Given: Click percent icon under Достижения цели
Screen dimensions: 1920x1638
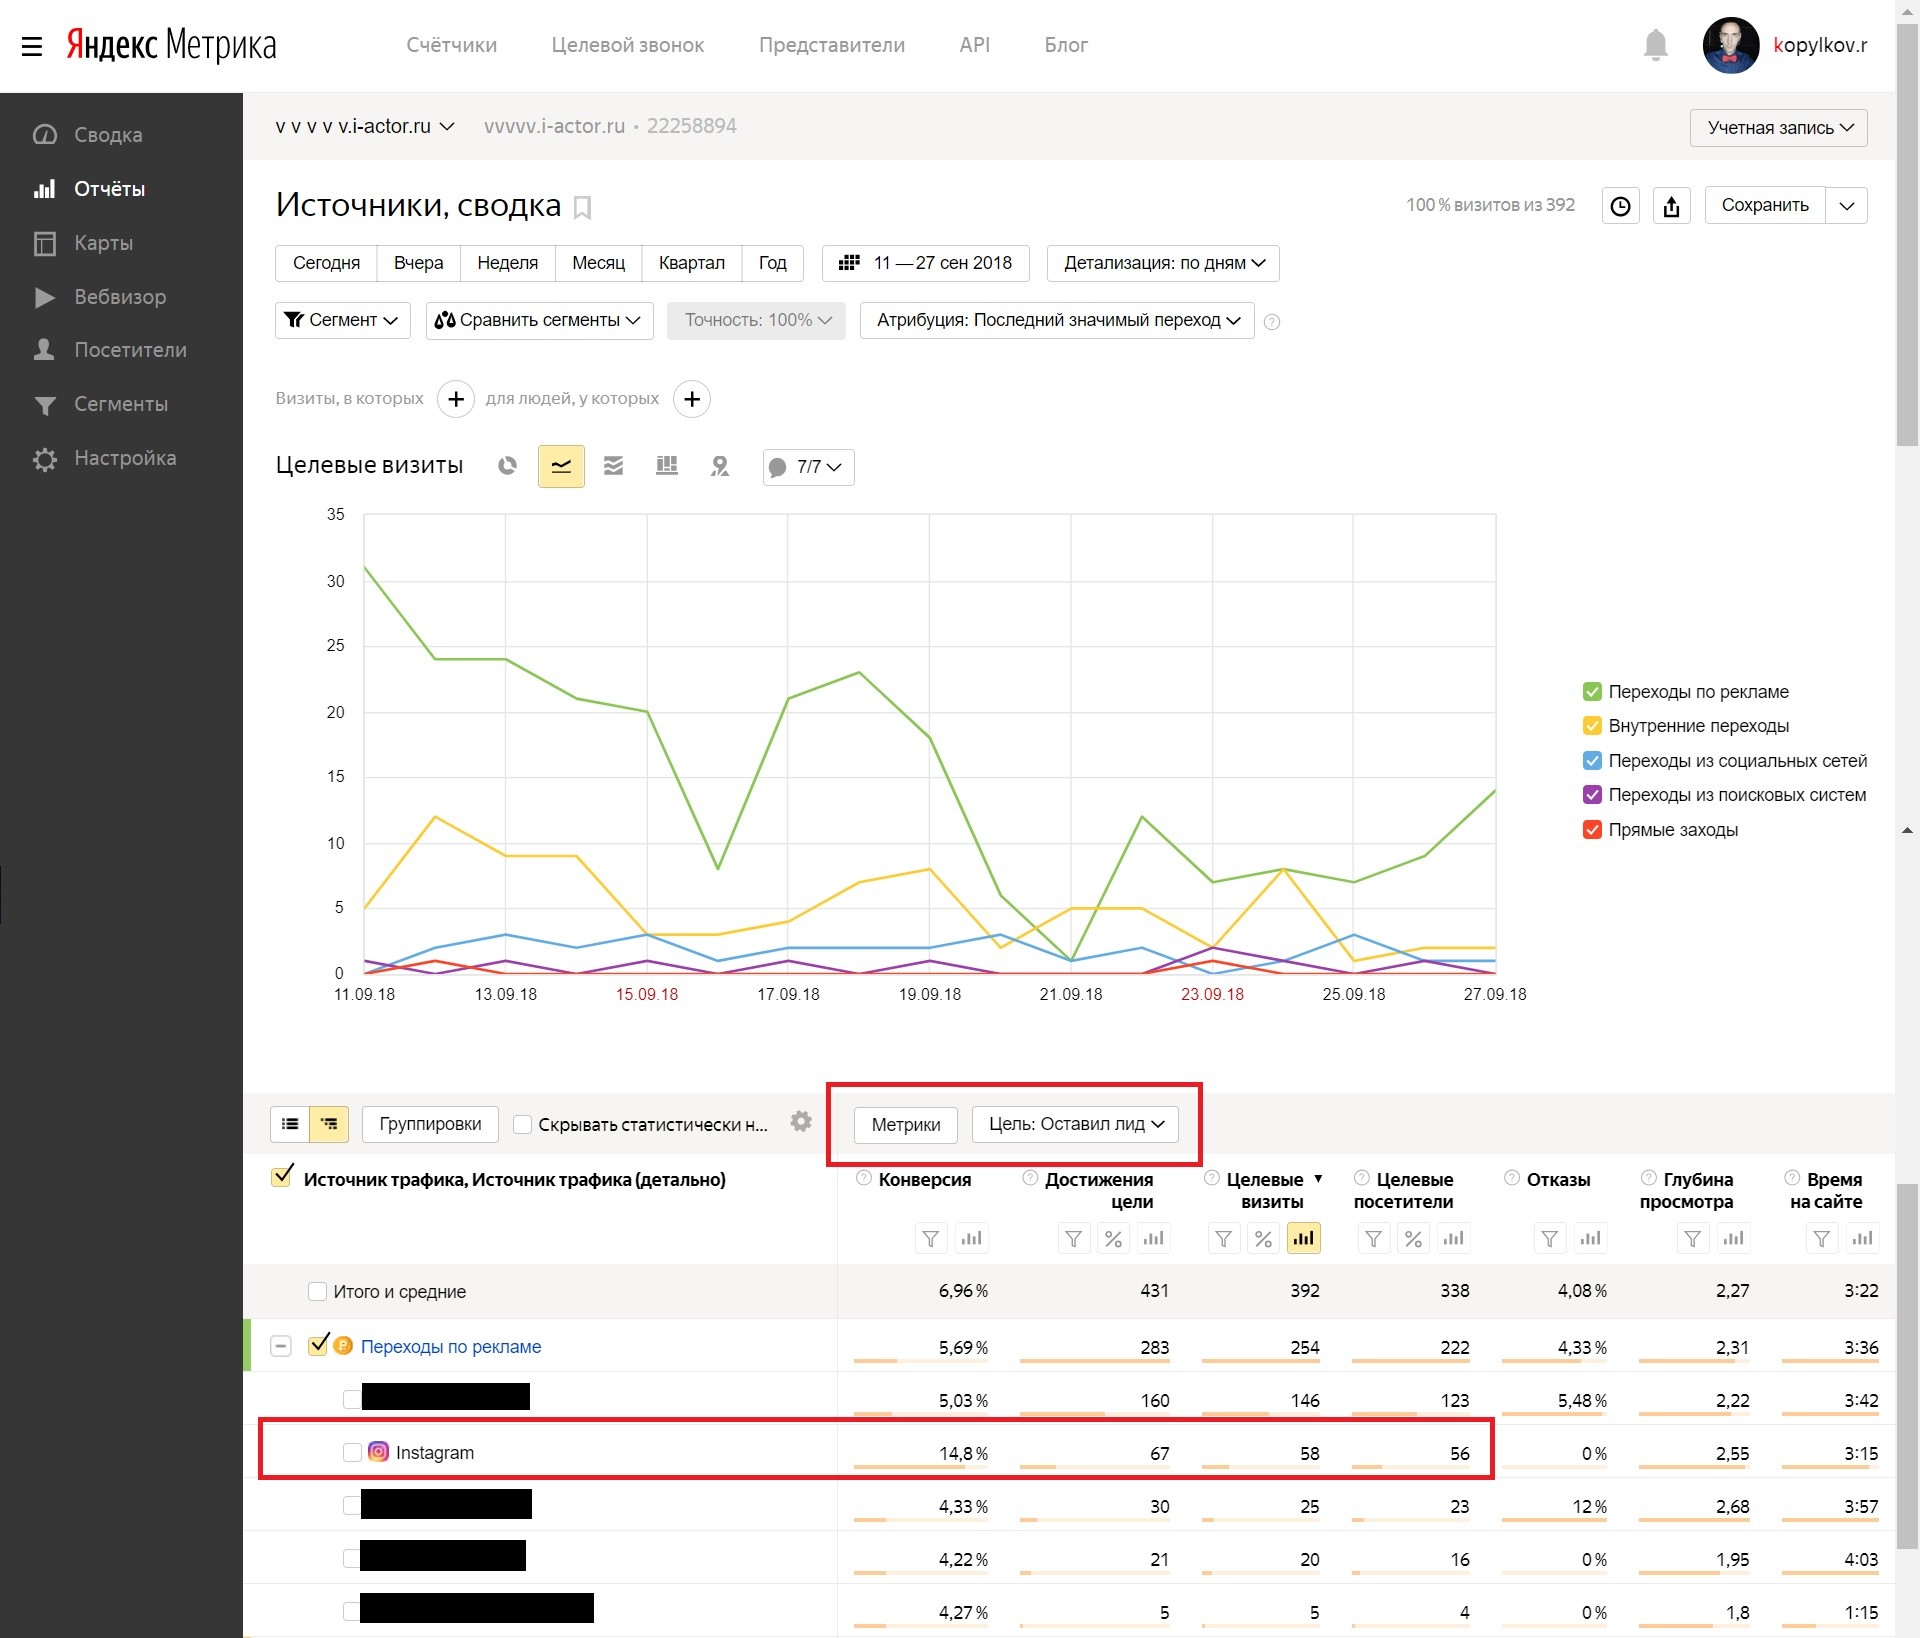Looking at the screenshot, I should 1113,1239.
